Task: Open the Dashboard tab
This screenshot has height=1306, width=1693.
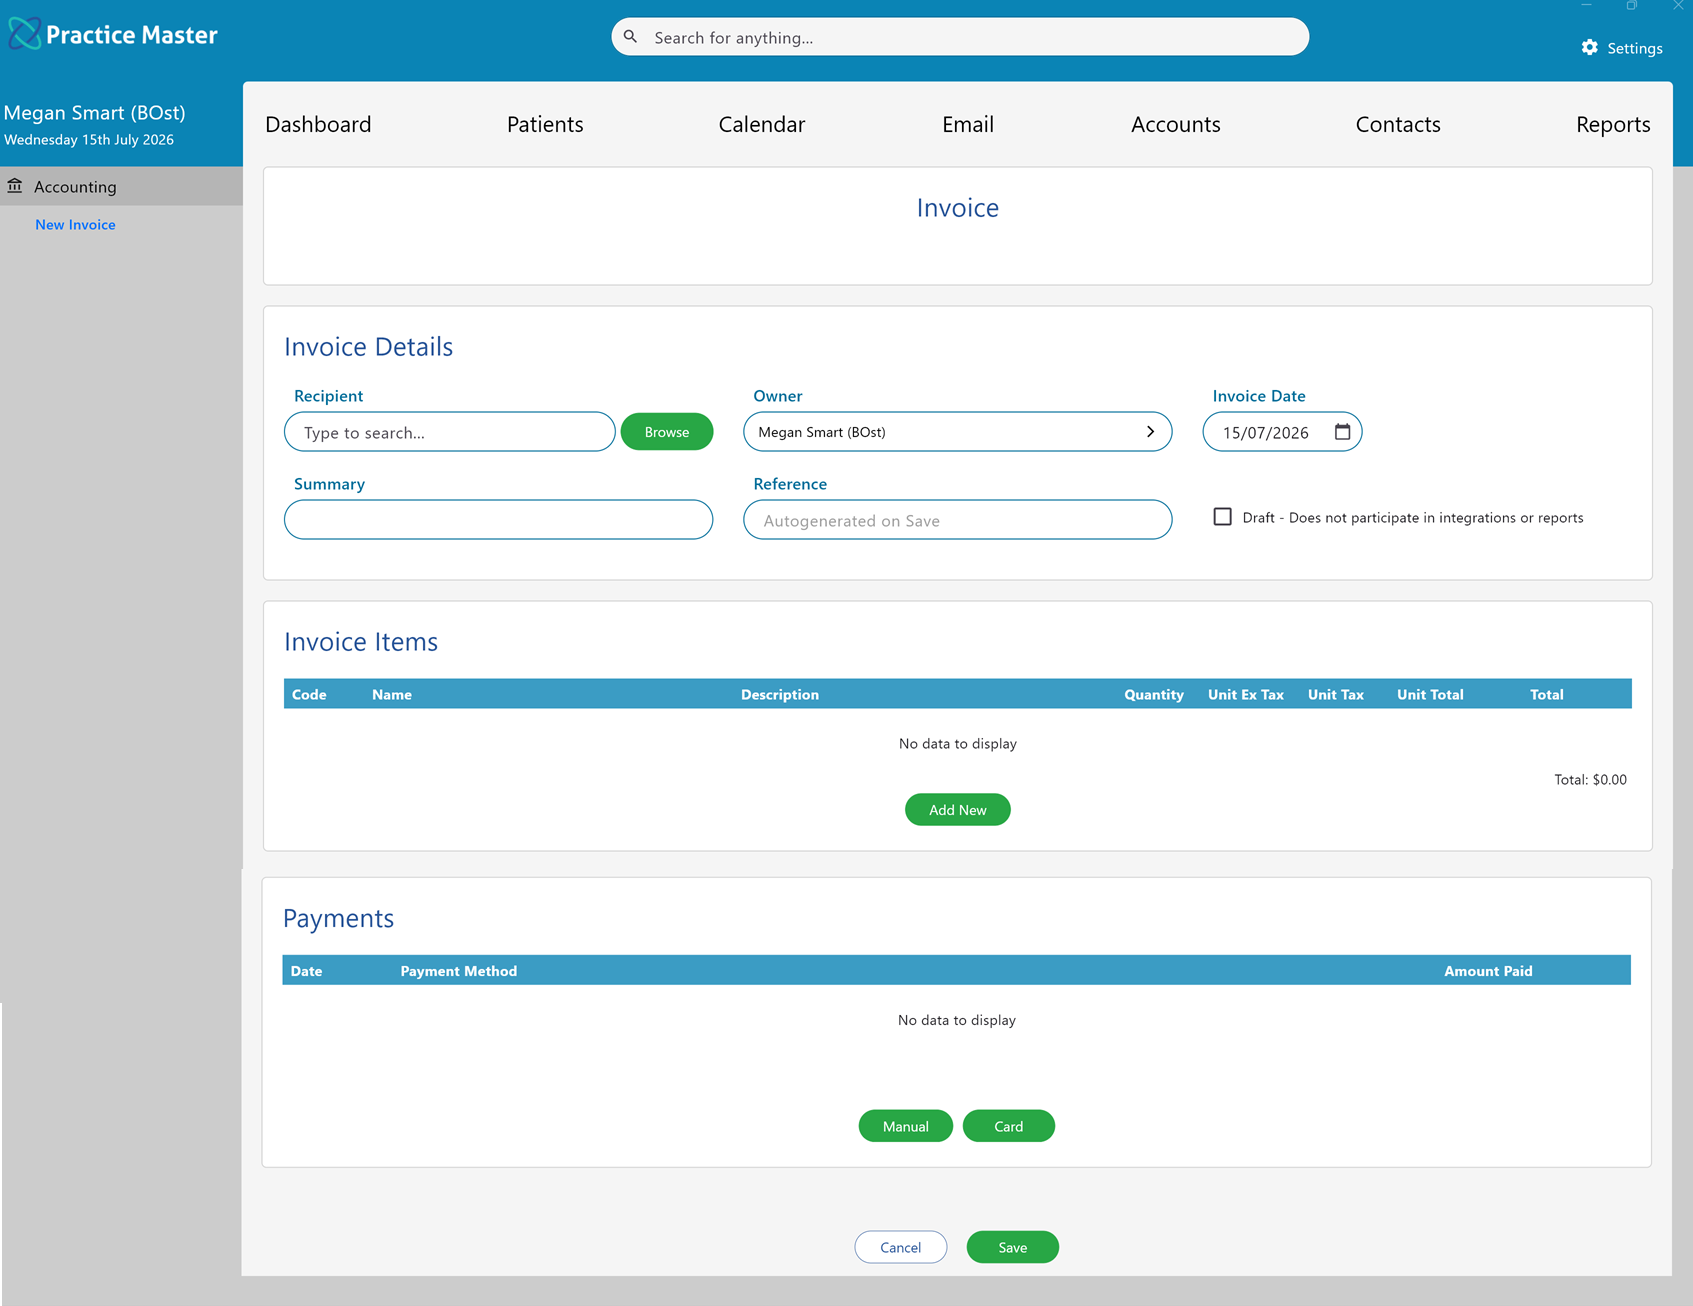Action: [318, 124]
